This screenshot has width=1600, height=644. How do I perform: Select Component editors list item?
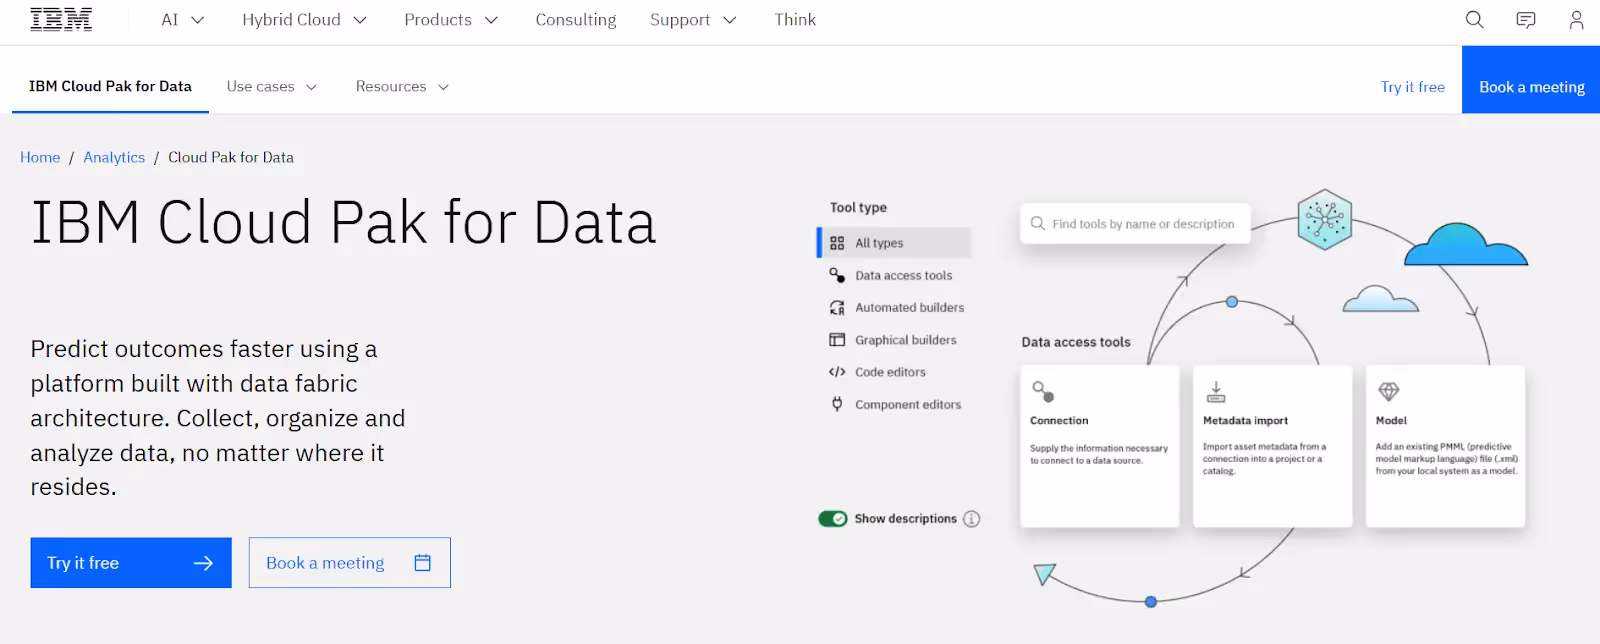click(894, 404)
